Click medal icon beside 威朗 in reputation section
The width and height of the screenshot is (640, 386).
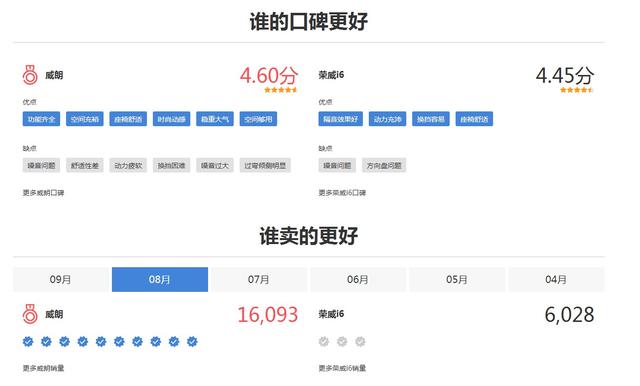tap(30, 75)
